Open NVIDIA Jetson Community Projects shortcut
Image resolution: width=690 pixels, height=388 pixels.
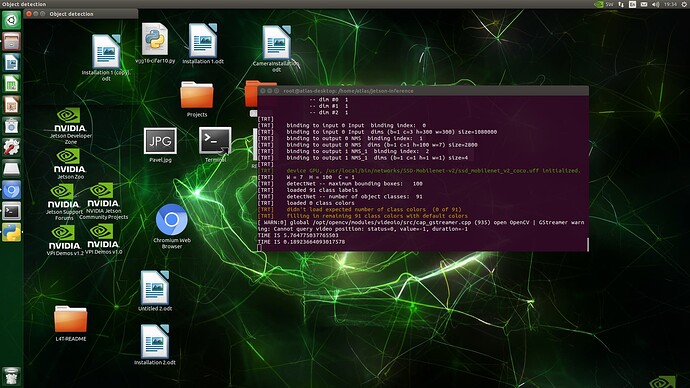[103, 201]
